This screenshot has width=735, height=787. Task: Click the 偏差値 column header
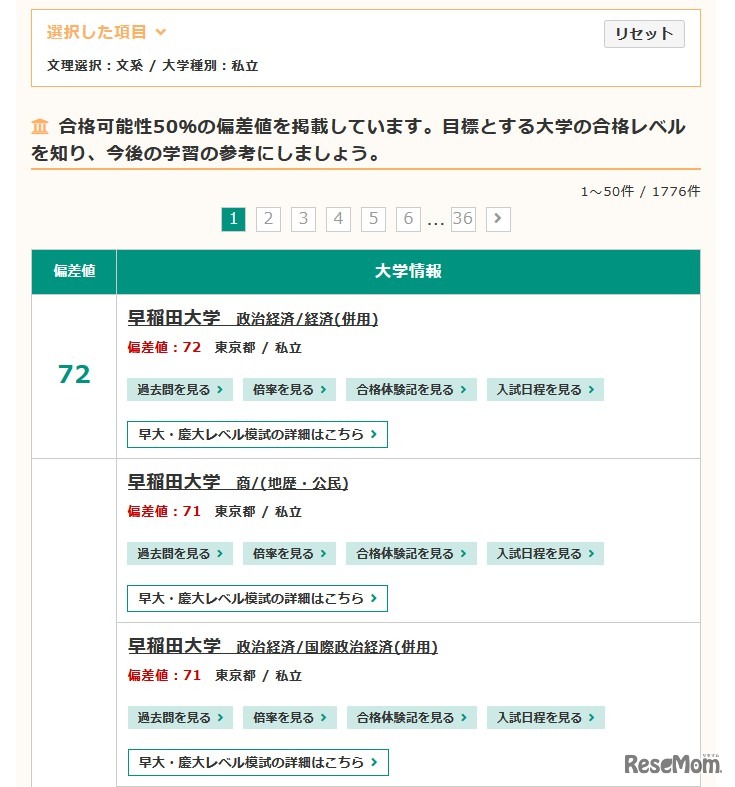tap(74, 272)
